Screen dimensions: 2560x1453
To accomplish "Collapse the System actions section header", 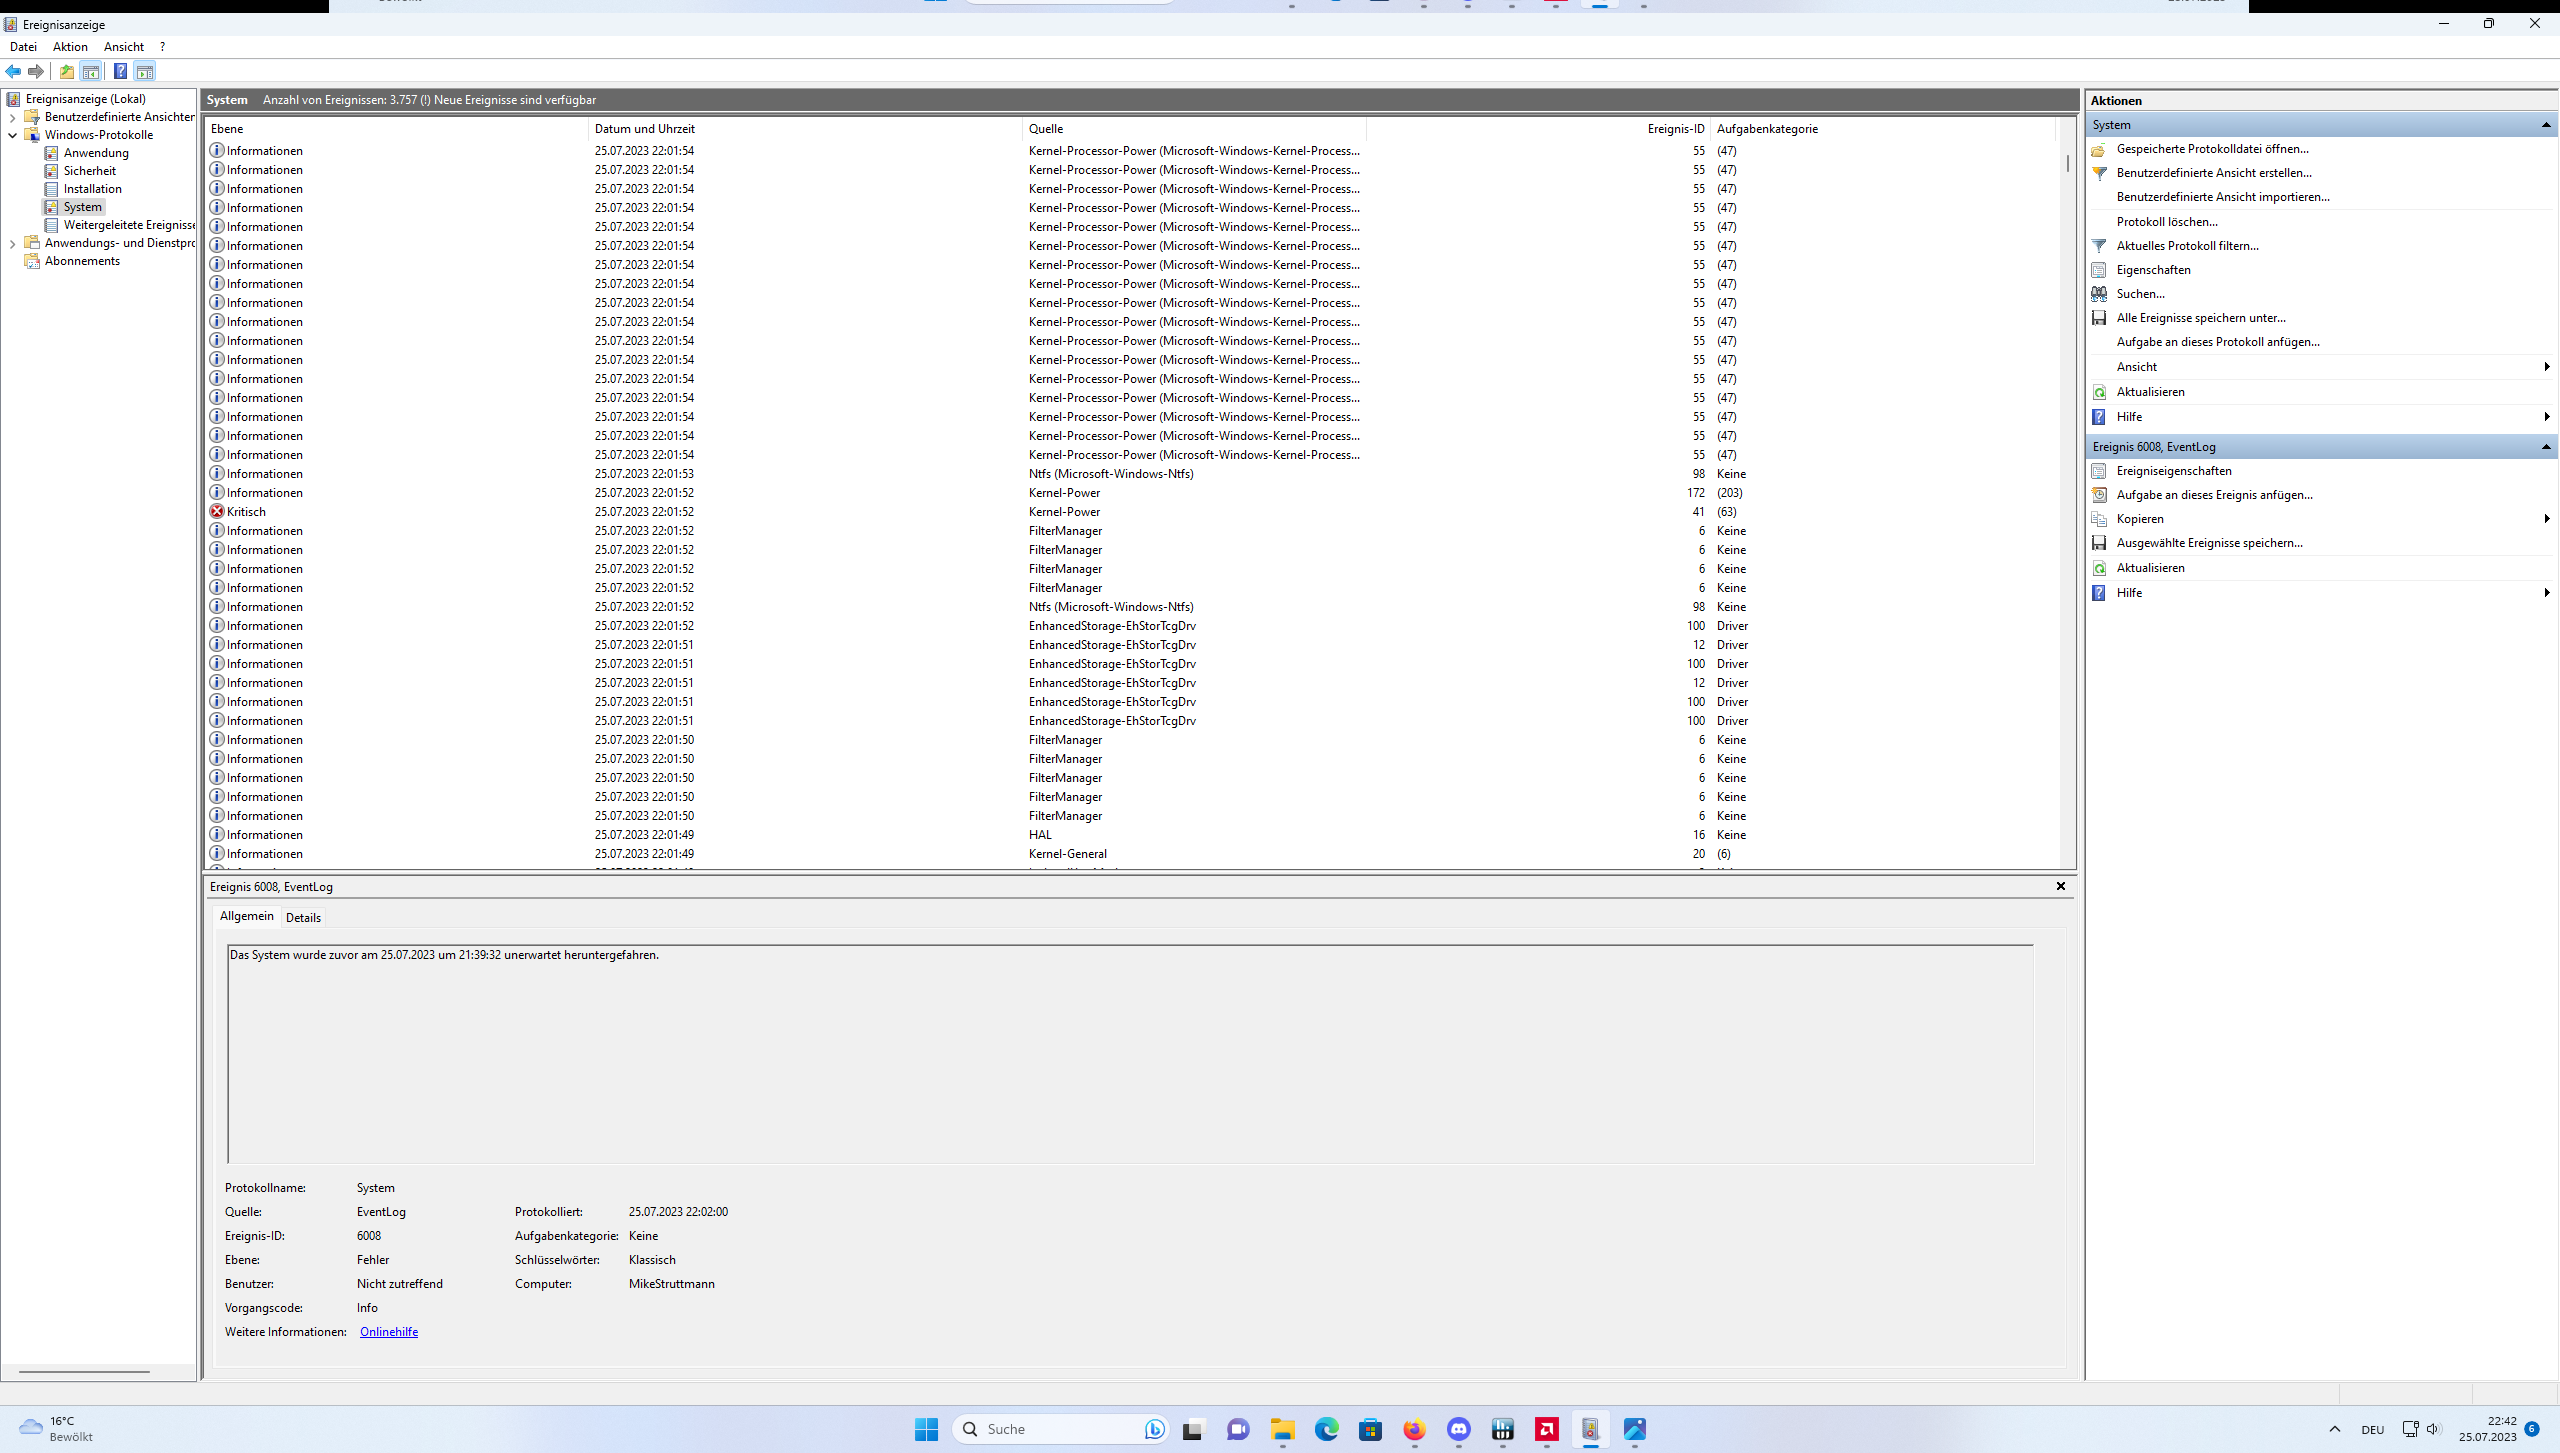I will (x=2546, y=125).
